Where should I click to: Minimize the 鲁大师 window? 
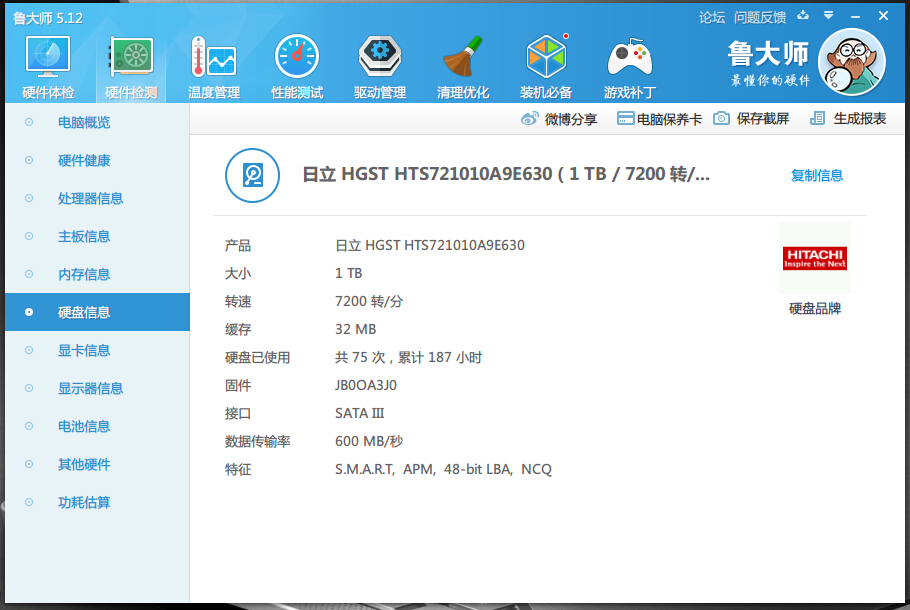pyautogui.click(x=855, y=17)
